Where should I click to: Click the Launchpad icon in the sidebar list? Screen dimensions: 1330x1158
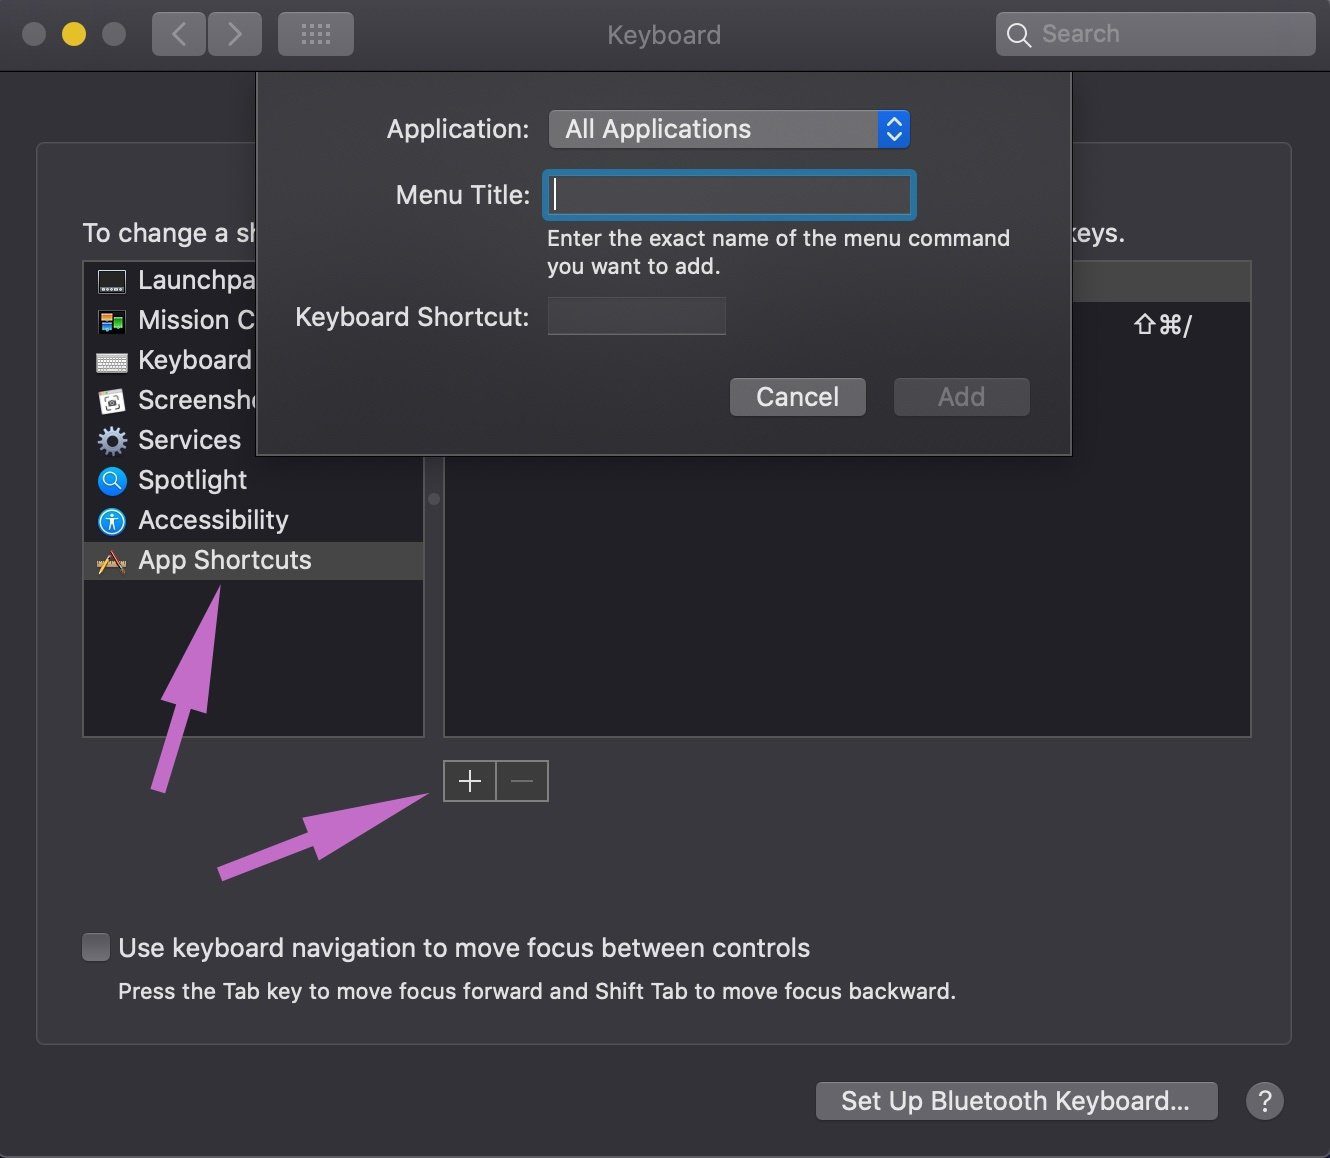click(x=112, y=281)
